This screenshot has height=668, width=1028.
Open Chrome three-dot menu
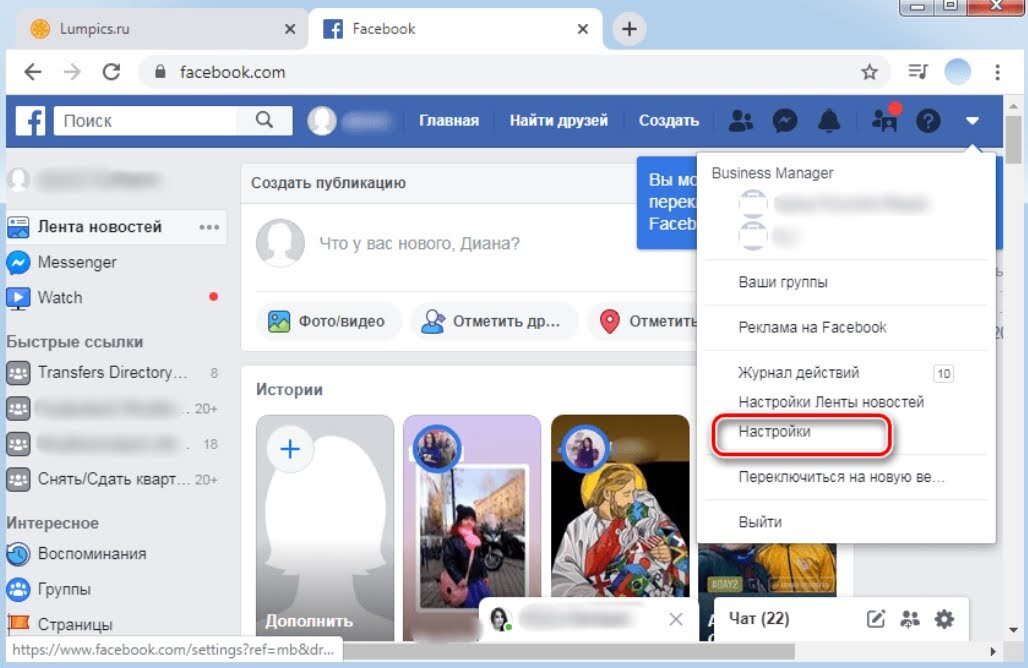click(998, 72)
